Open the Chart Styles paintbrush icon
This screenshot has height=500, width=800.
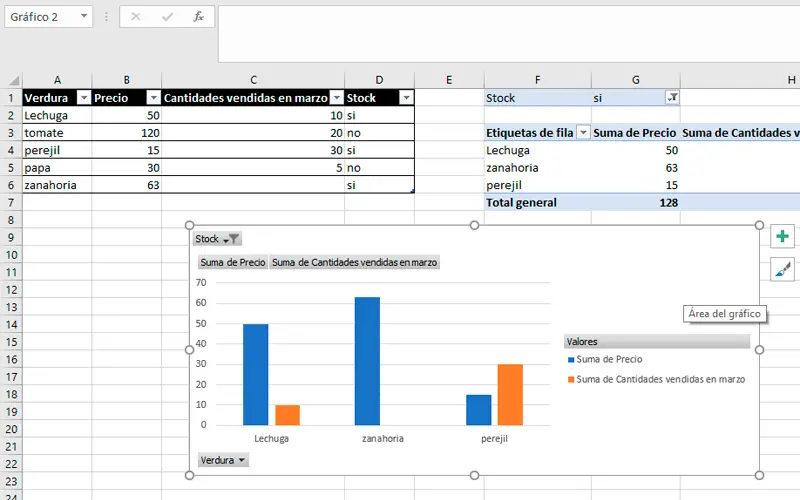[782, 269]
